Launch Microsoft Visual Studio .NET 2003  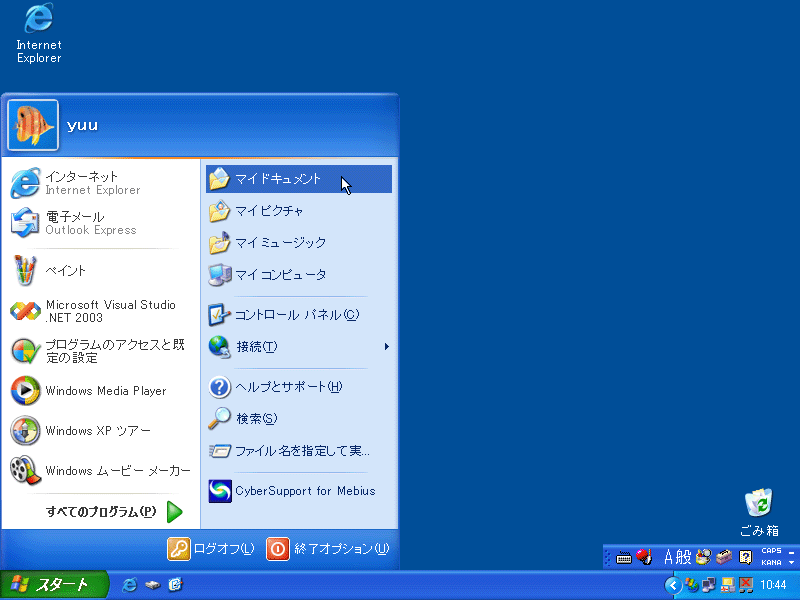tap(100, 311)
